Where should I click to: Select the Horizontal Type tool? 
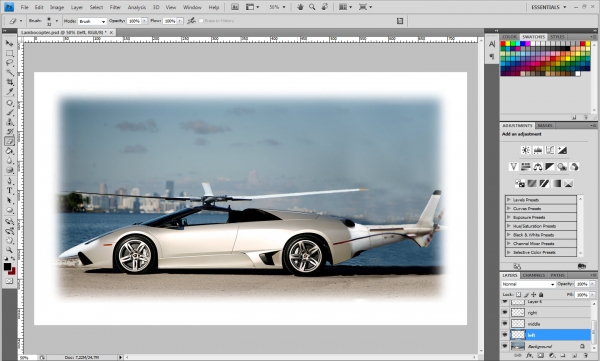point(9,190)
